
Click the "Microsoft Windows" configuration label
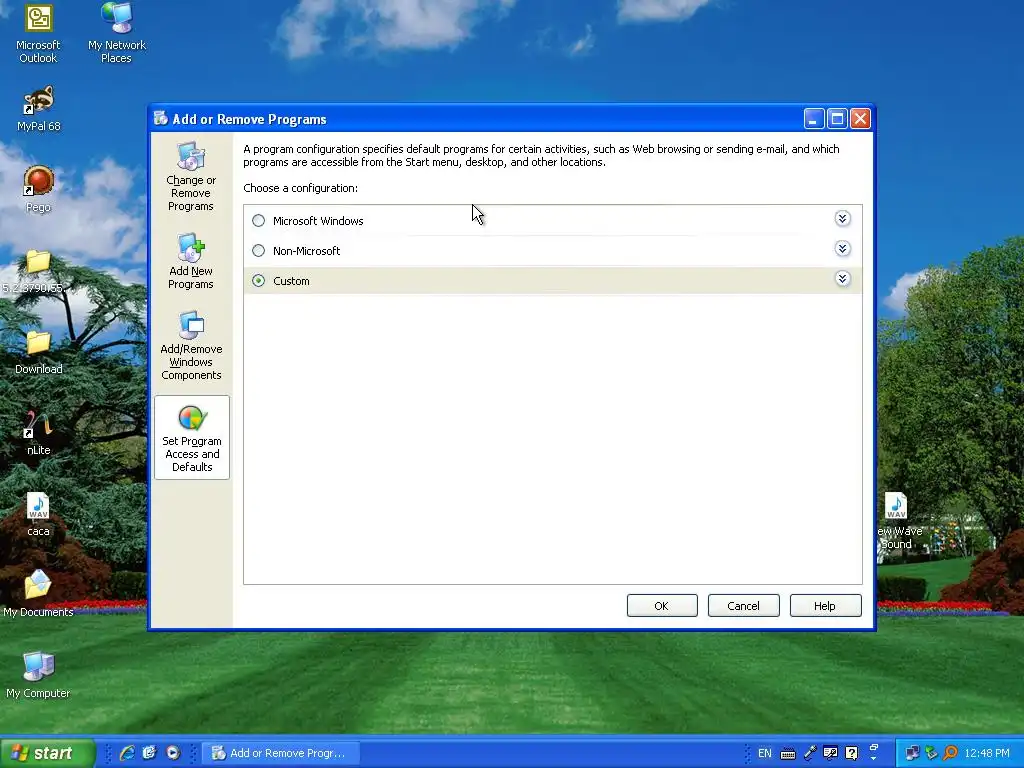point(318,221)
